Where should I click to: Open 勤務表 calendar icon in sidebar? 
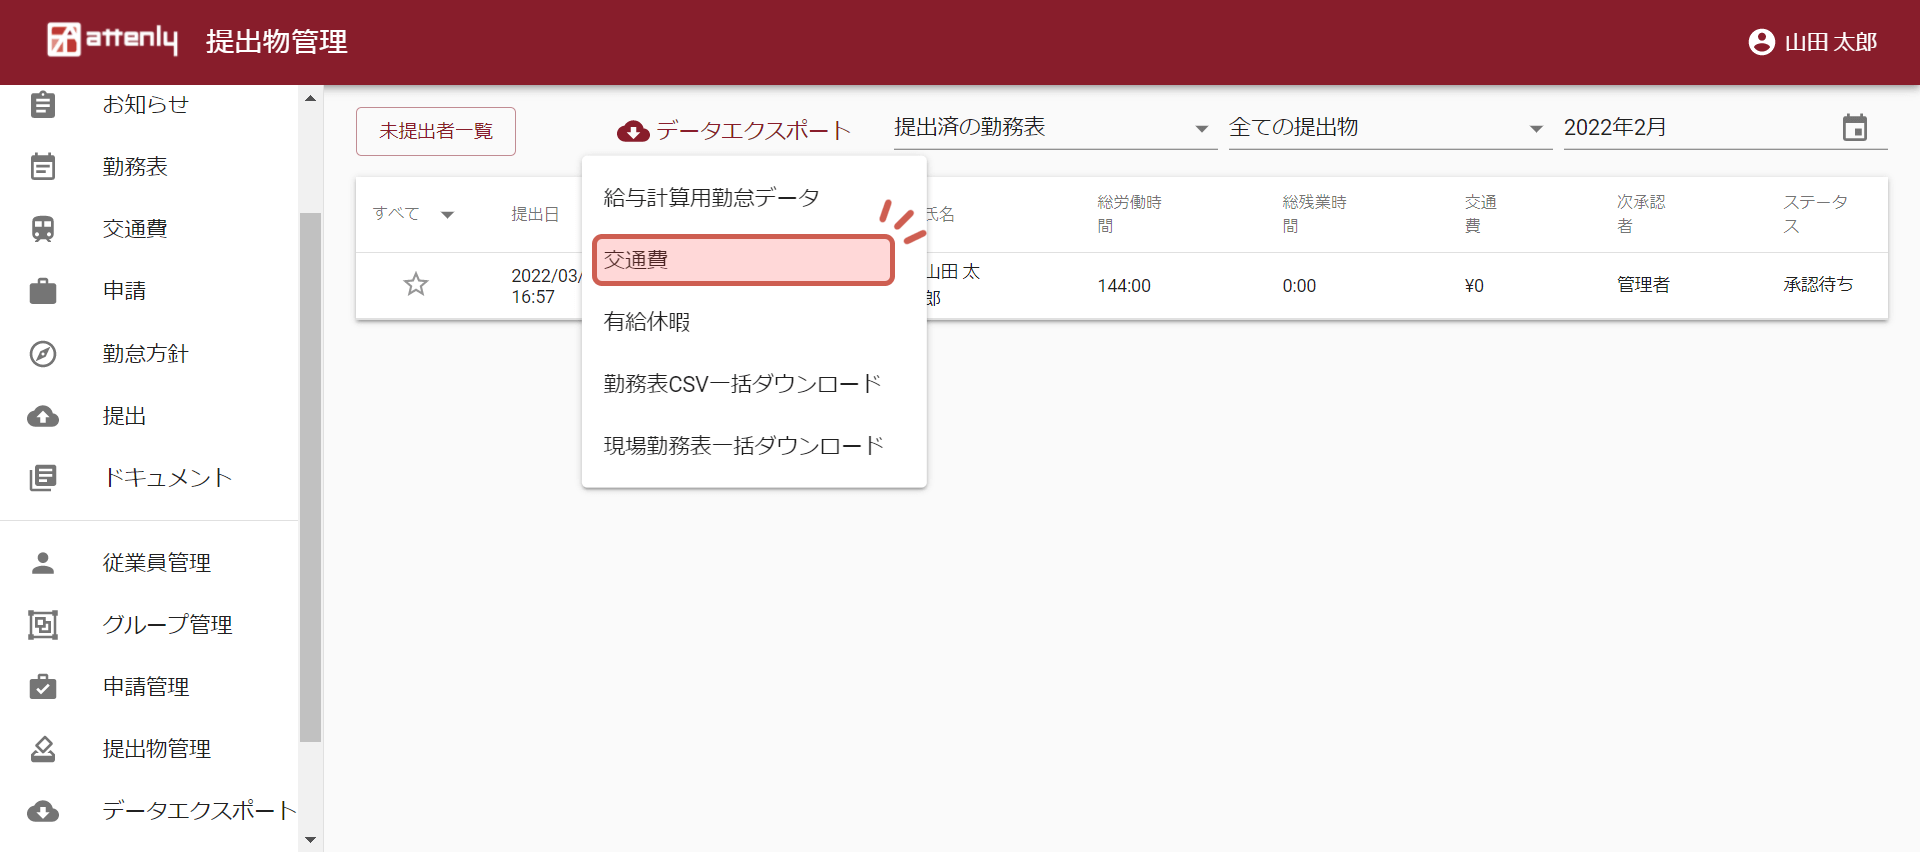[x=42, y=167]
